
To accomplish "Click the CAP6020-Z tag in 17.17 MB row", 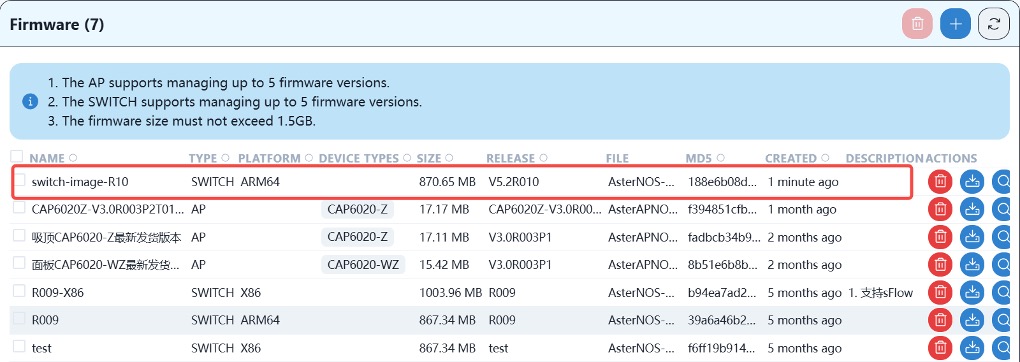I will [357, 210].
